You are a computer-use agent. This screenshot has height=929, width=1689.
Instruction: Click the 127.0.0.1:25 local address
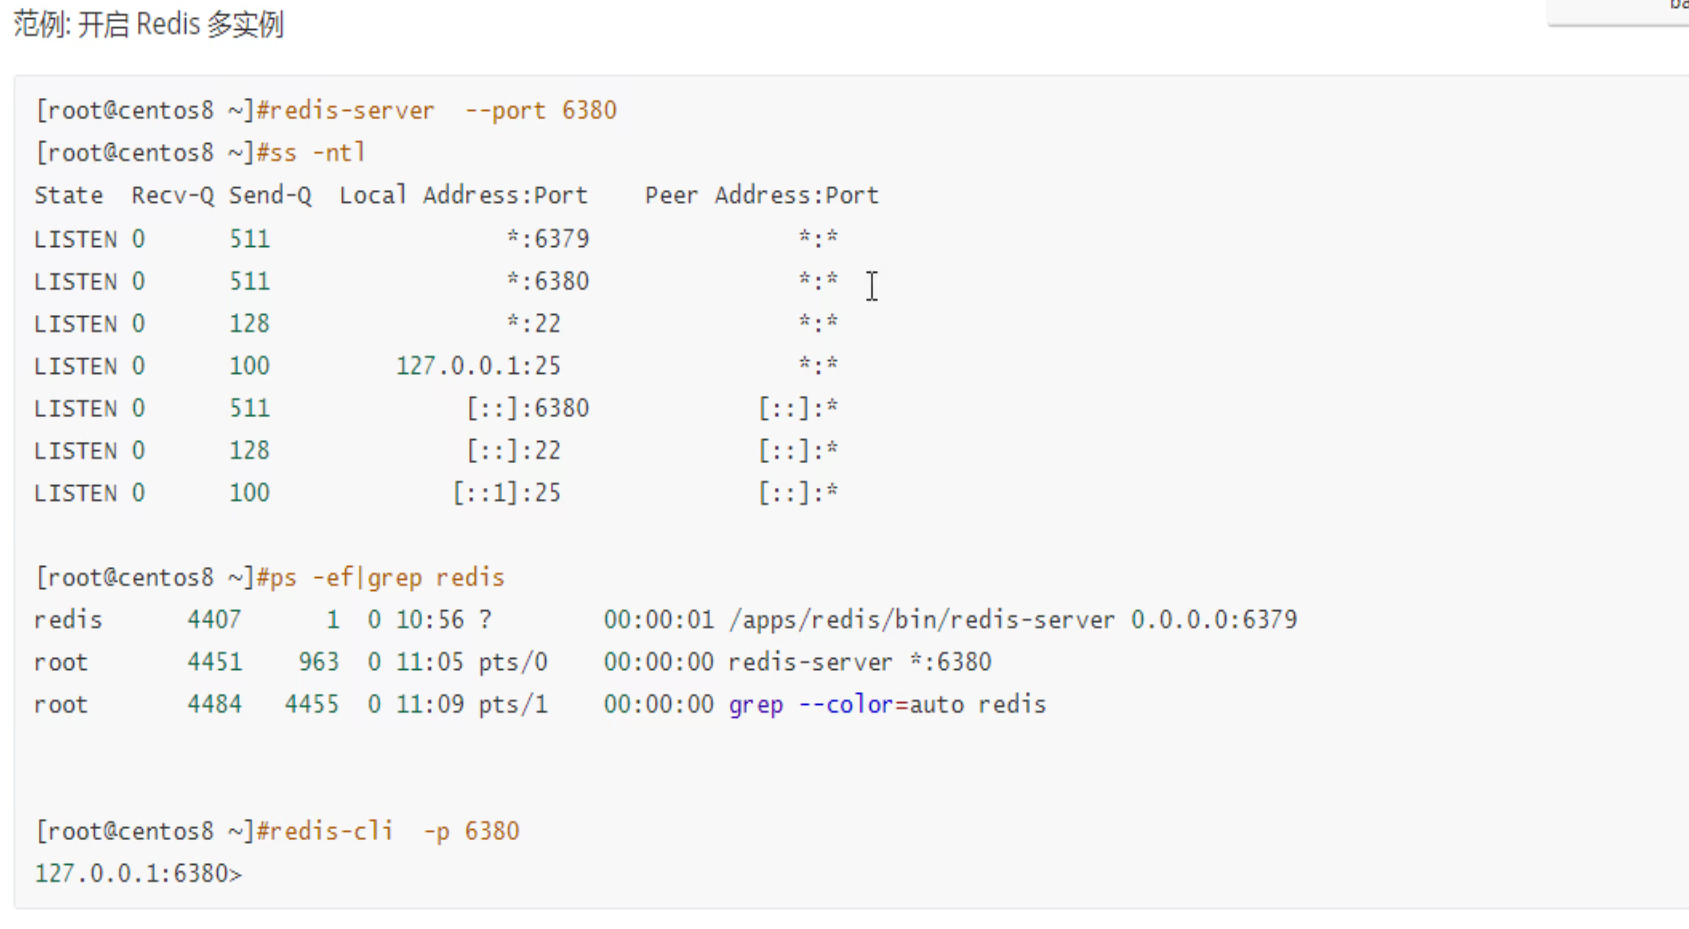(478, 366)
